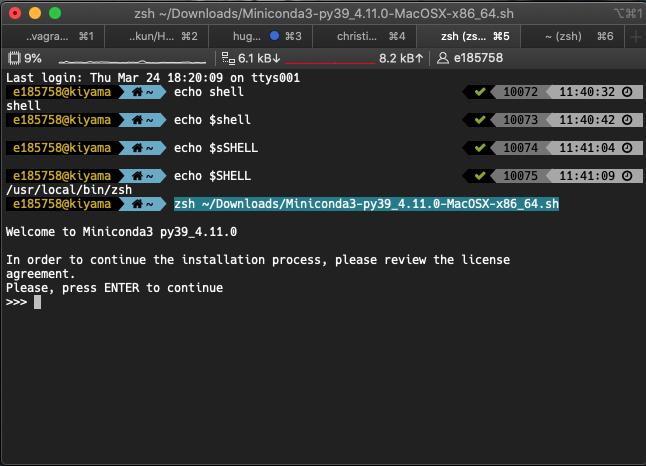Click the user icon beside e185758
The height and width of the screenshot is (466, 646).
point(442,58)
